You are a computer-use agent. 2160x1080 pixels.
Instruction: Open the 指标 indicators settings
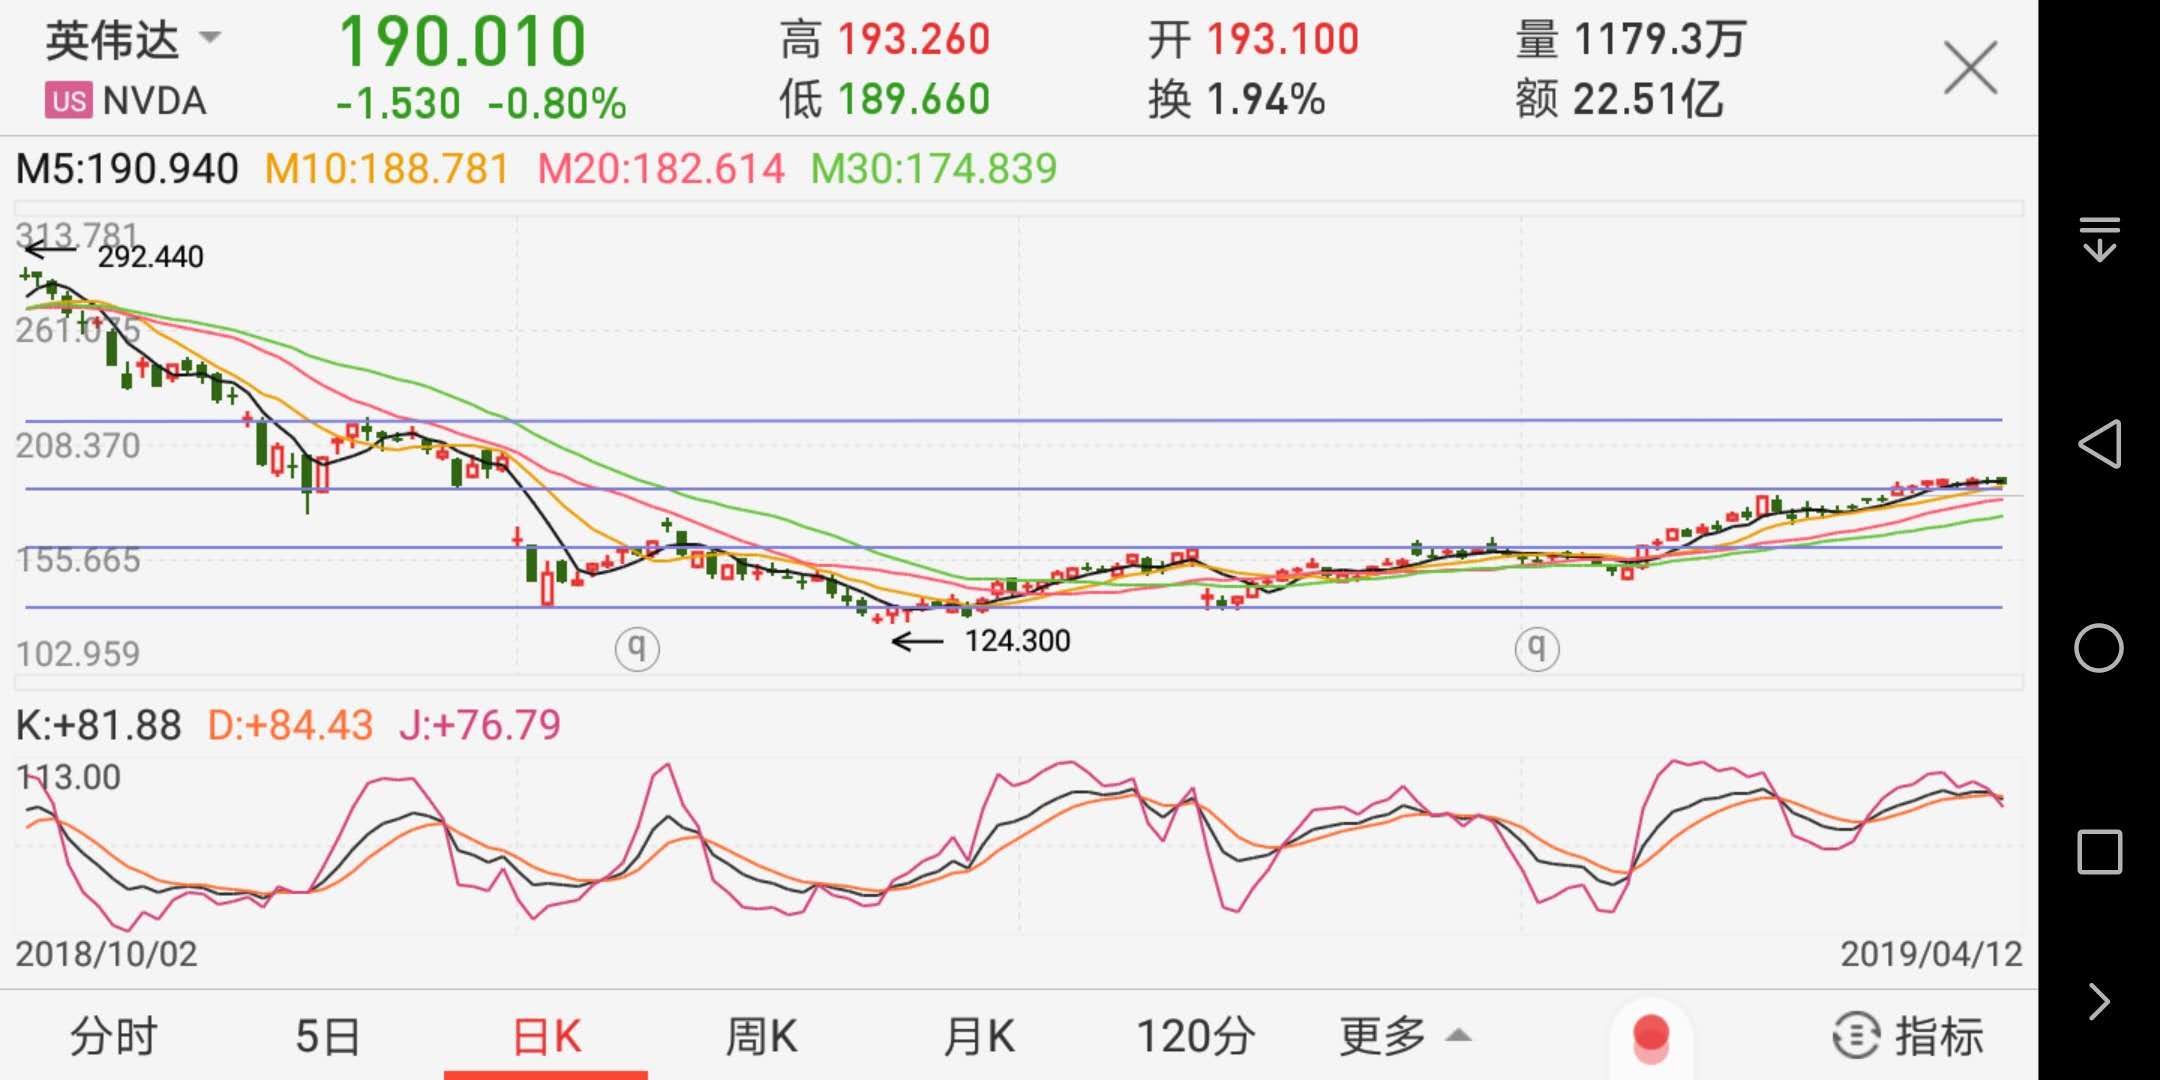point(1908,1036)
